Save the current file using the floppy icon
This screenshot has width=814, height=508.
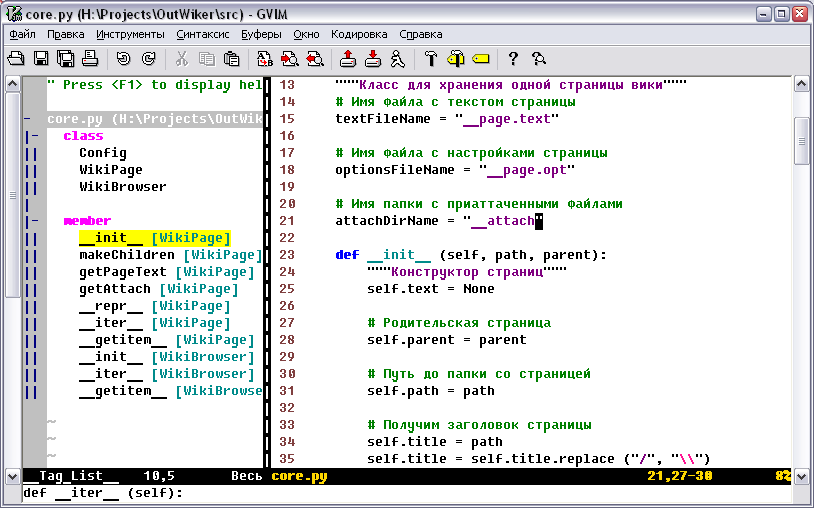pos(41,58)
